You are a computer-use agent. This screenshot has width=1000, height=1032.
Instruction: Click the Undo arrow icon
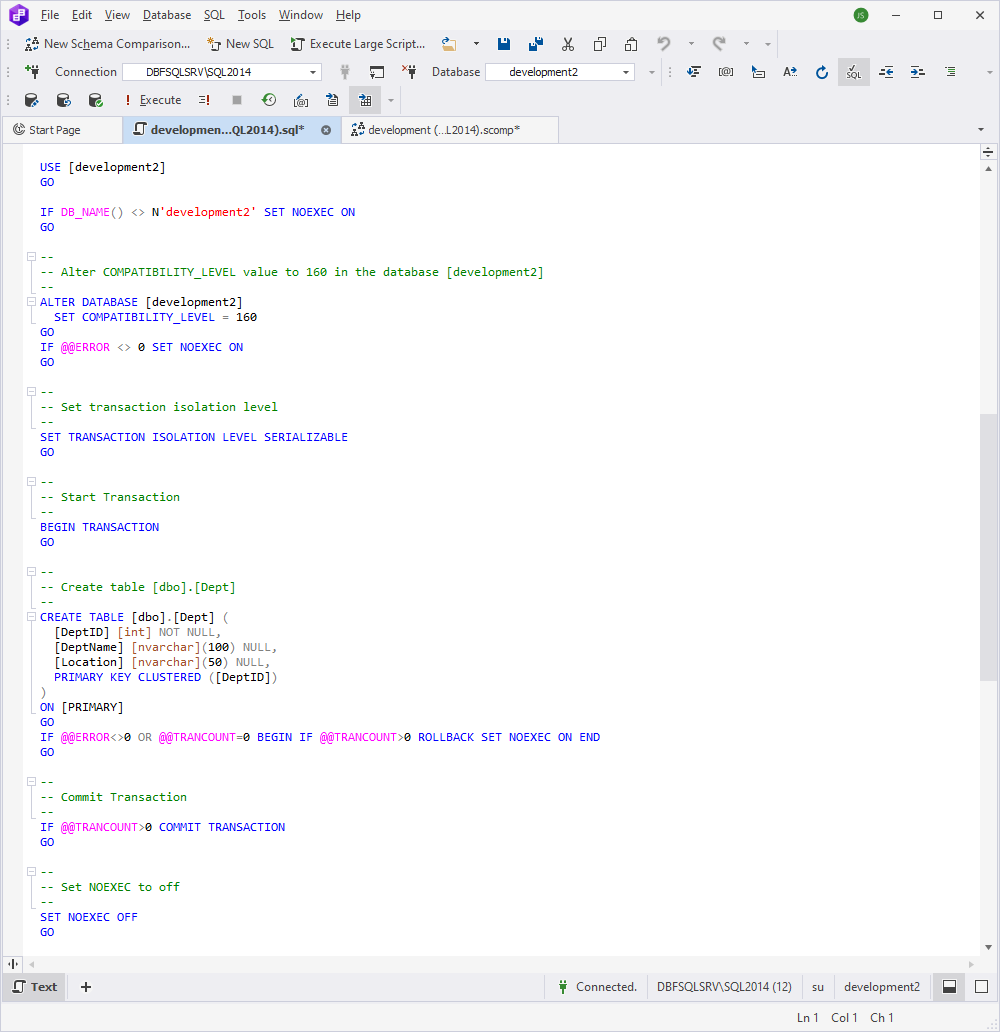[x=664, y=44]
